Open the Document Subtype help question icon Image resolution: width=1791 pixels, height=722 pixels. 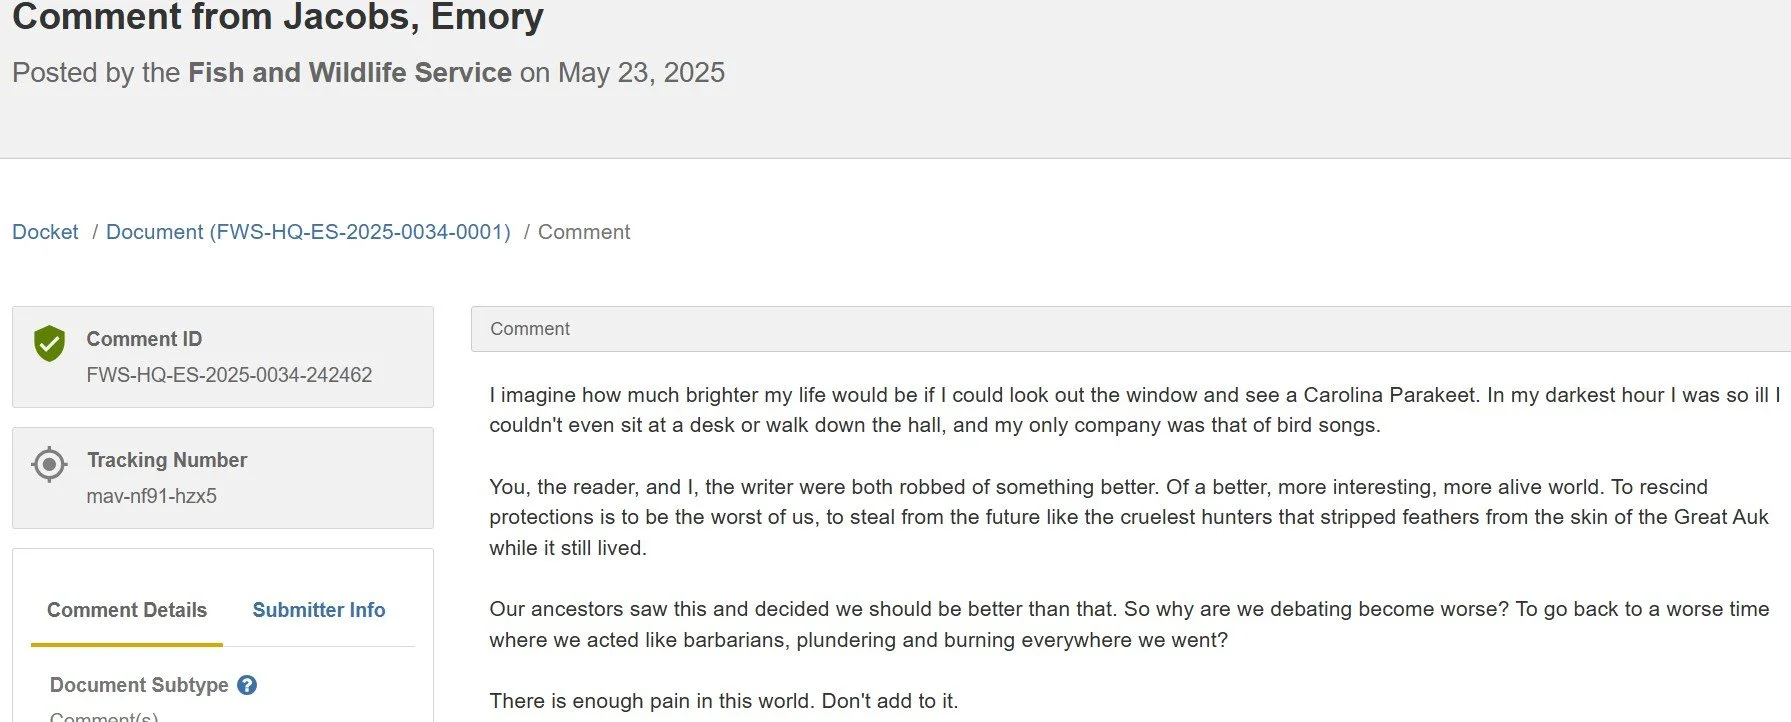point(247,685)
